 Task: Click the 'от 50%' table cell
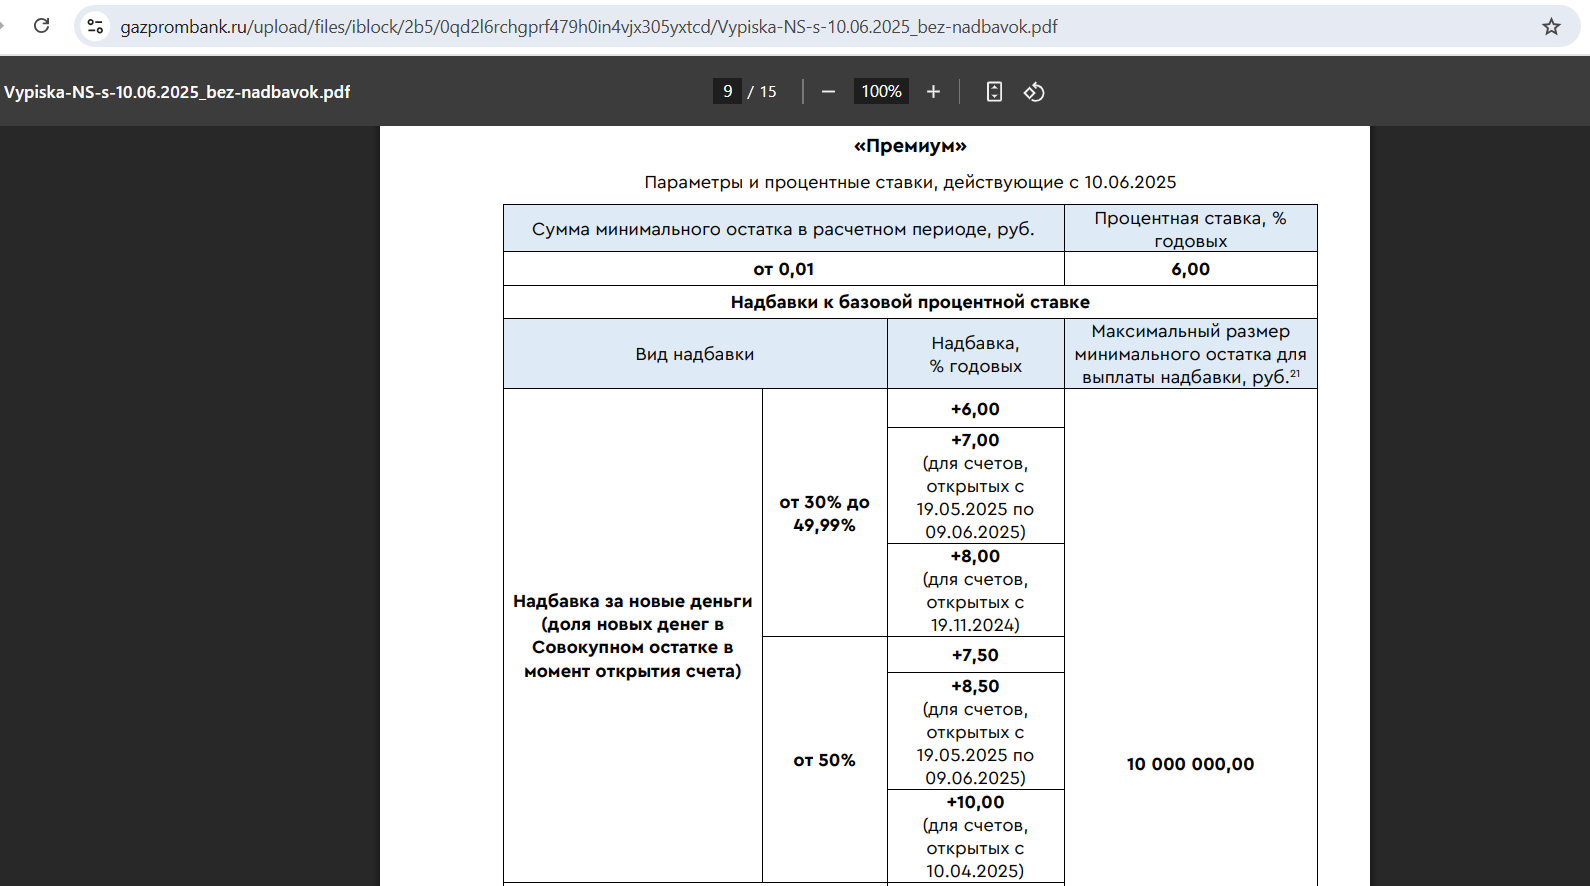[x=824, y=760]
